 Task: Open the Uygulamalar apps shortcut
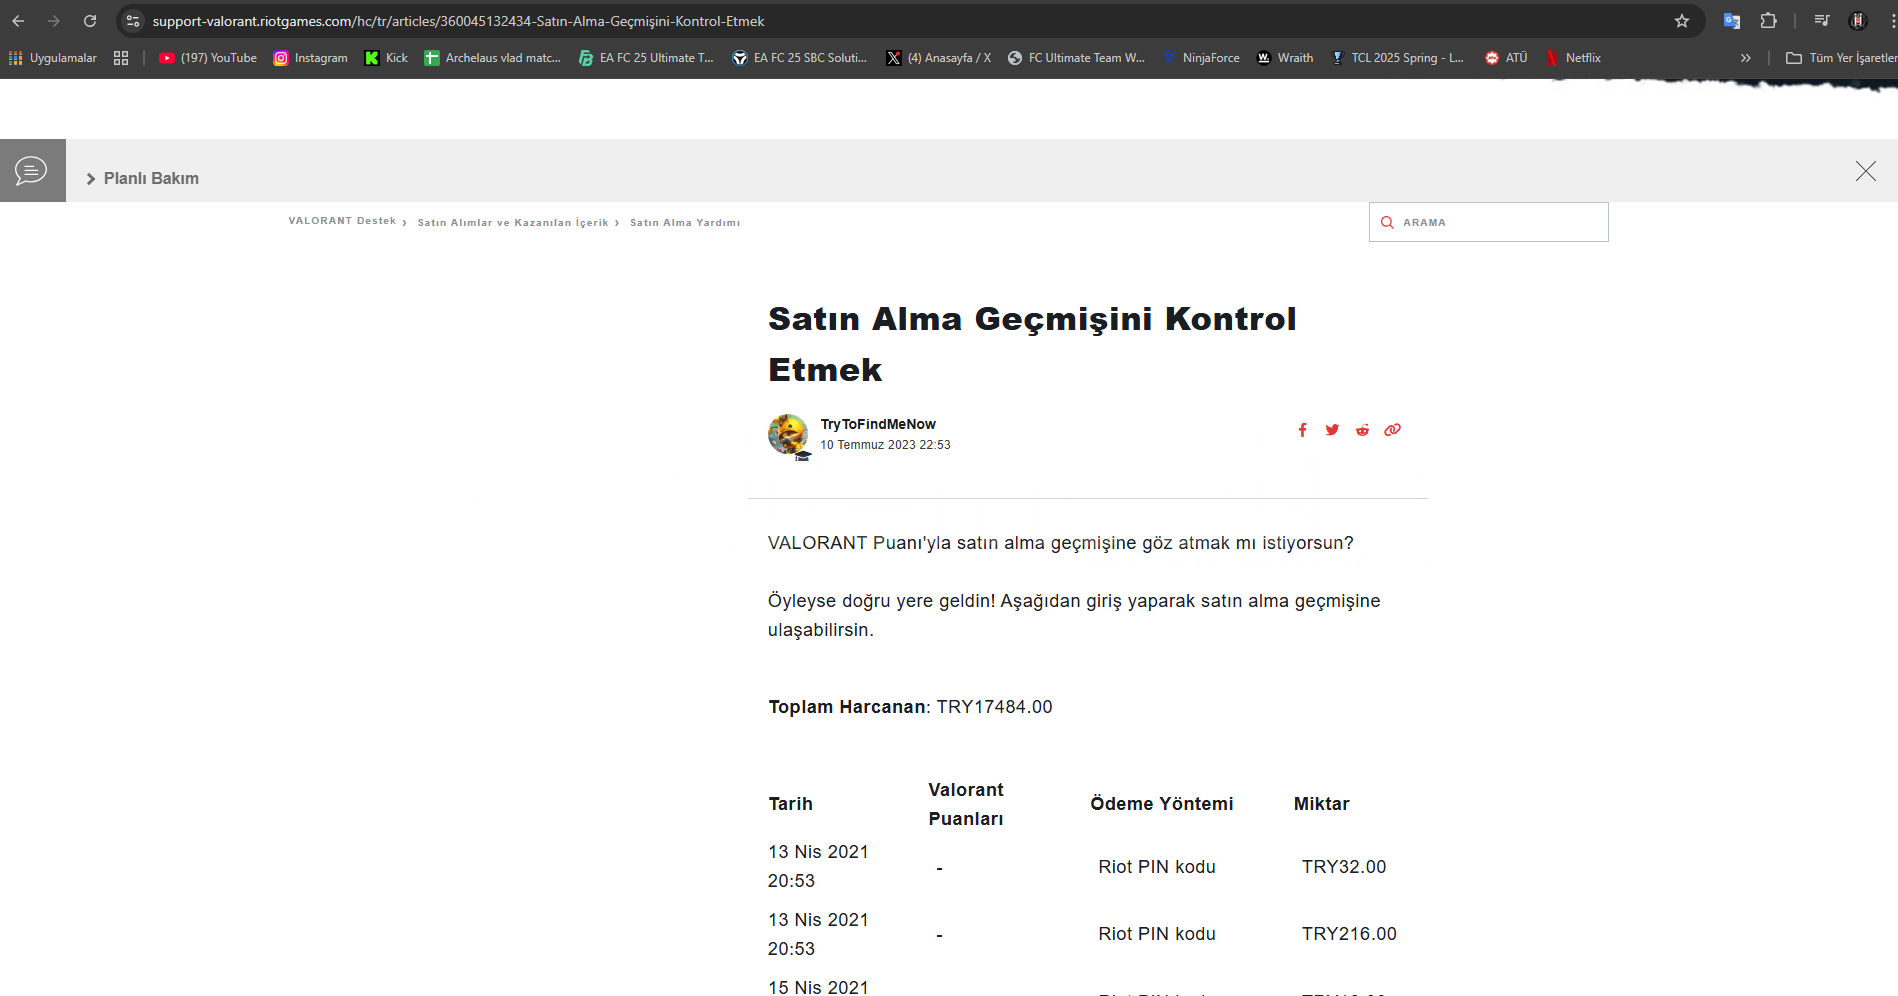click(53, 58)
